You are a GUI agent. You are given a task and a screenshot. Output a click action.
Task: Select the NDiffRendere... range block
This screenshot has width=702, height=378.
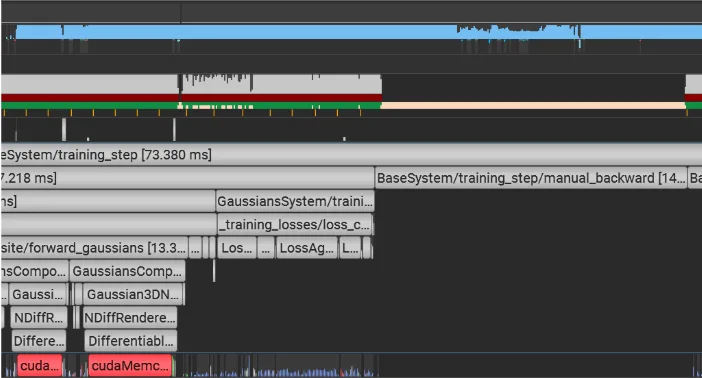(x=130, y=318)
